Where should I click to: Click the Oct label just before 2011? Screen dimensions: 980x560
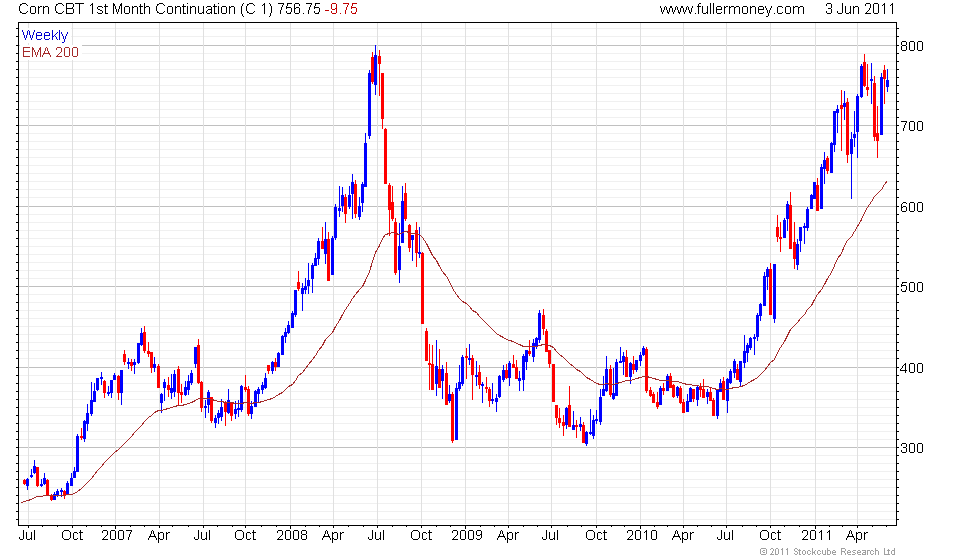pyautogui.click(x=770, y=535)
